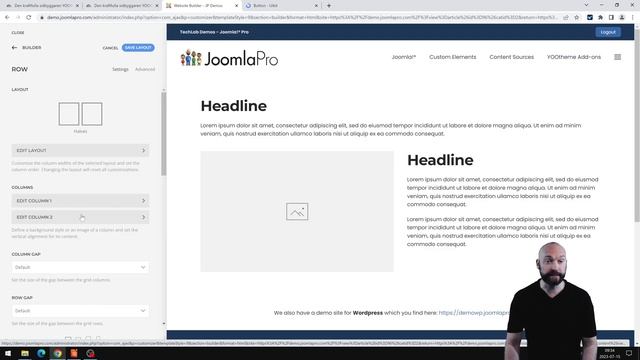Click the Logout button
This screenshot has width=640, height=360.
pos(608,32)
